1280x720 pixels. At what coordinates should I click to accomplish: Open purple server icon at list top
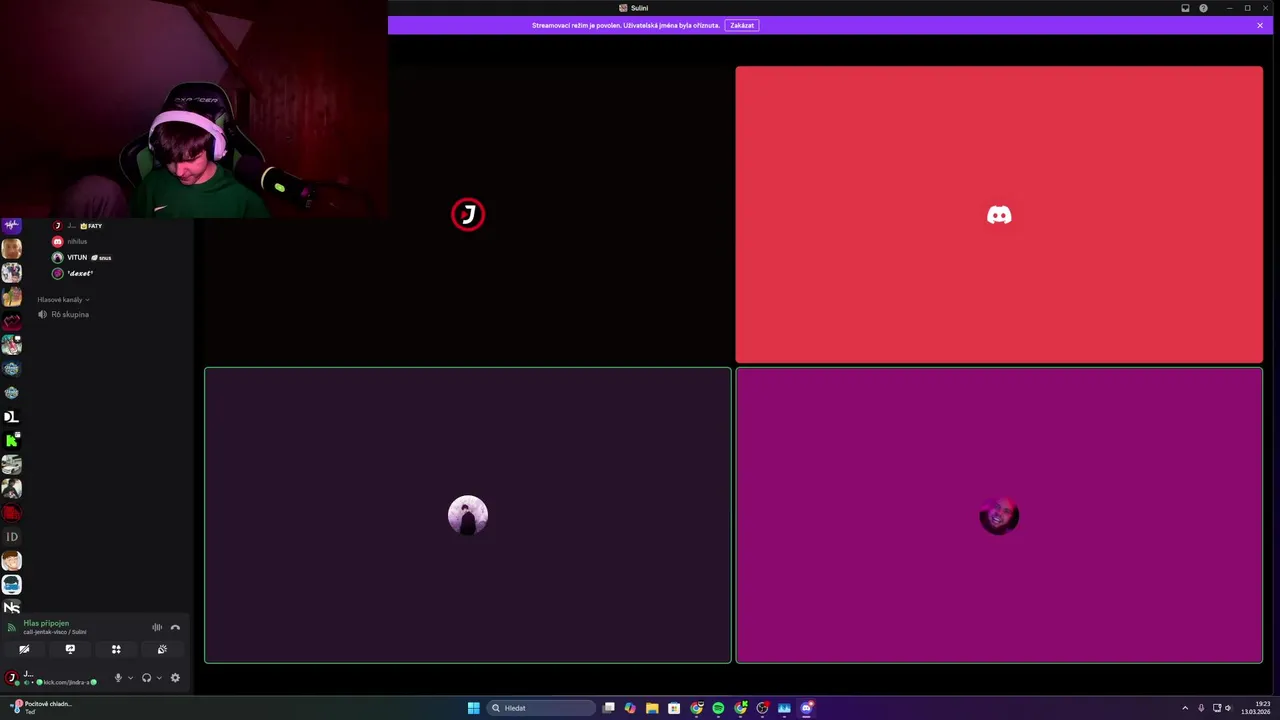tap(12, 226)
